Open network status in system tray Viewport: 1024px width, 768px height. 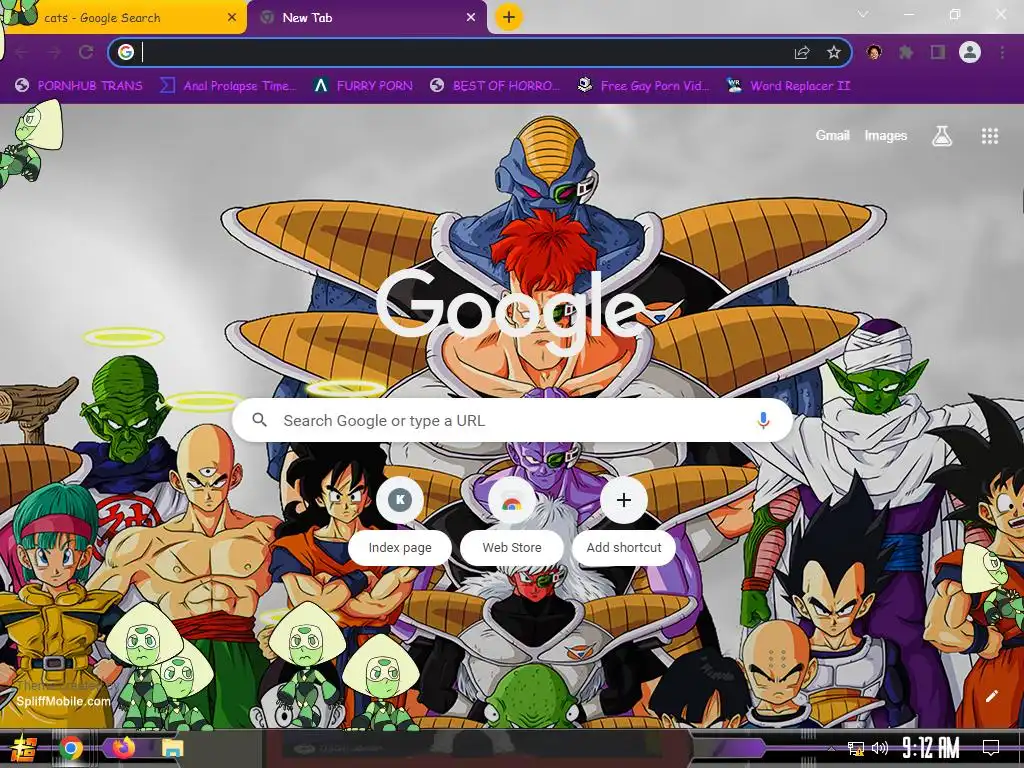pos(856,748)
